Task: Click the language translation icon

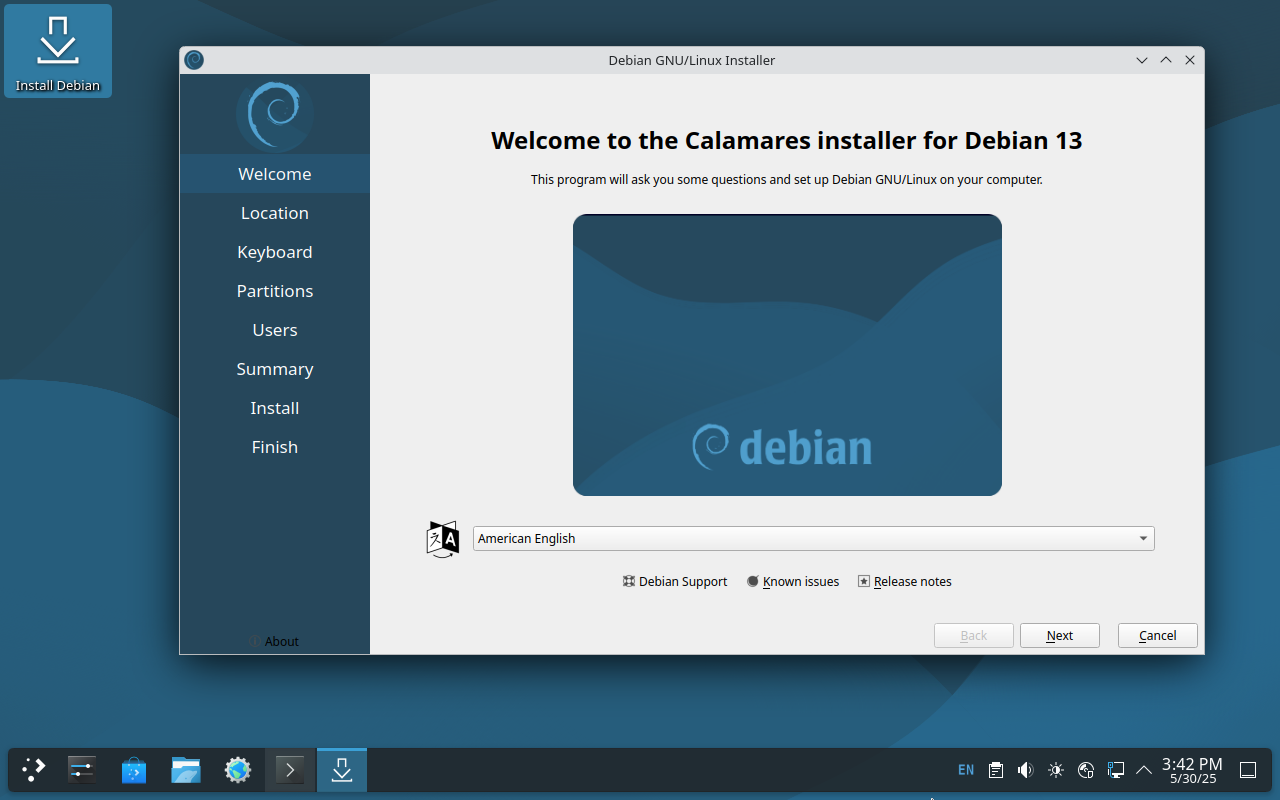Action: [443, 539]
